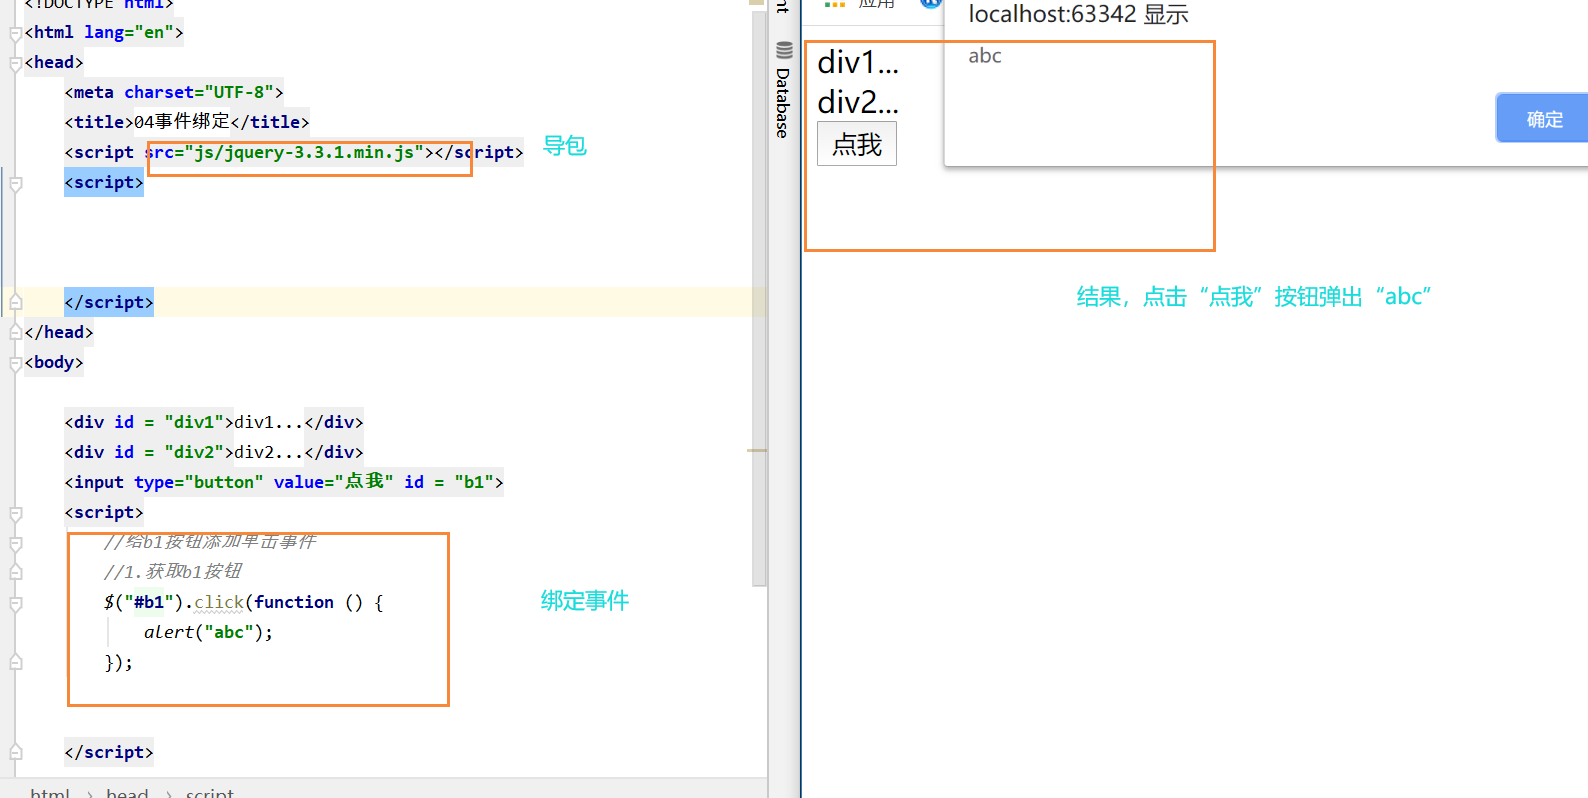Click the highlighted opening <script> tag in head
Viewport: 1588px width, 798px height.
click(x=104, y=182)
